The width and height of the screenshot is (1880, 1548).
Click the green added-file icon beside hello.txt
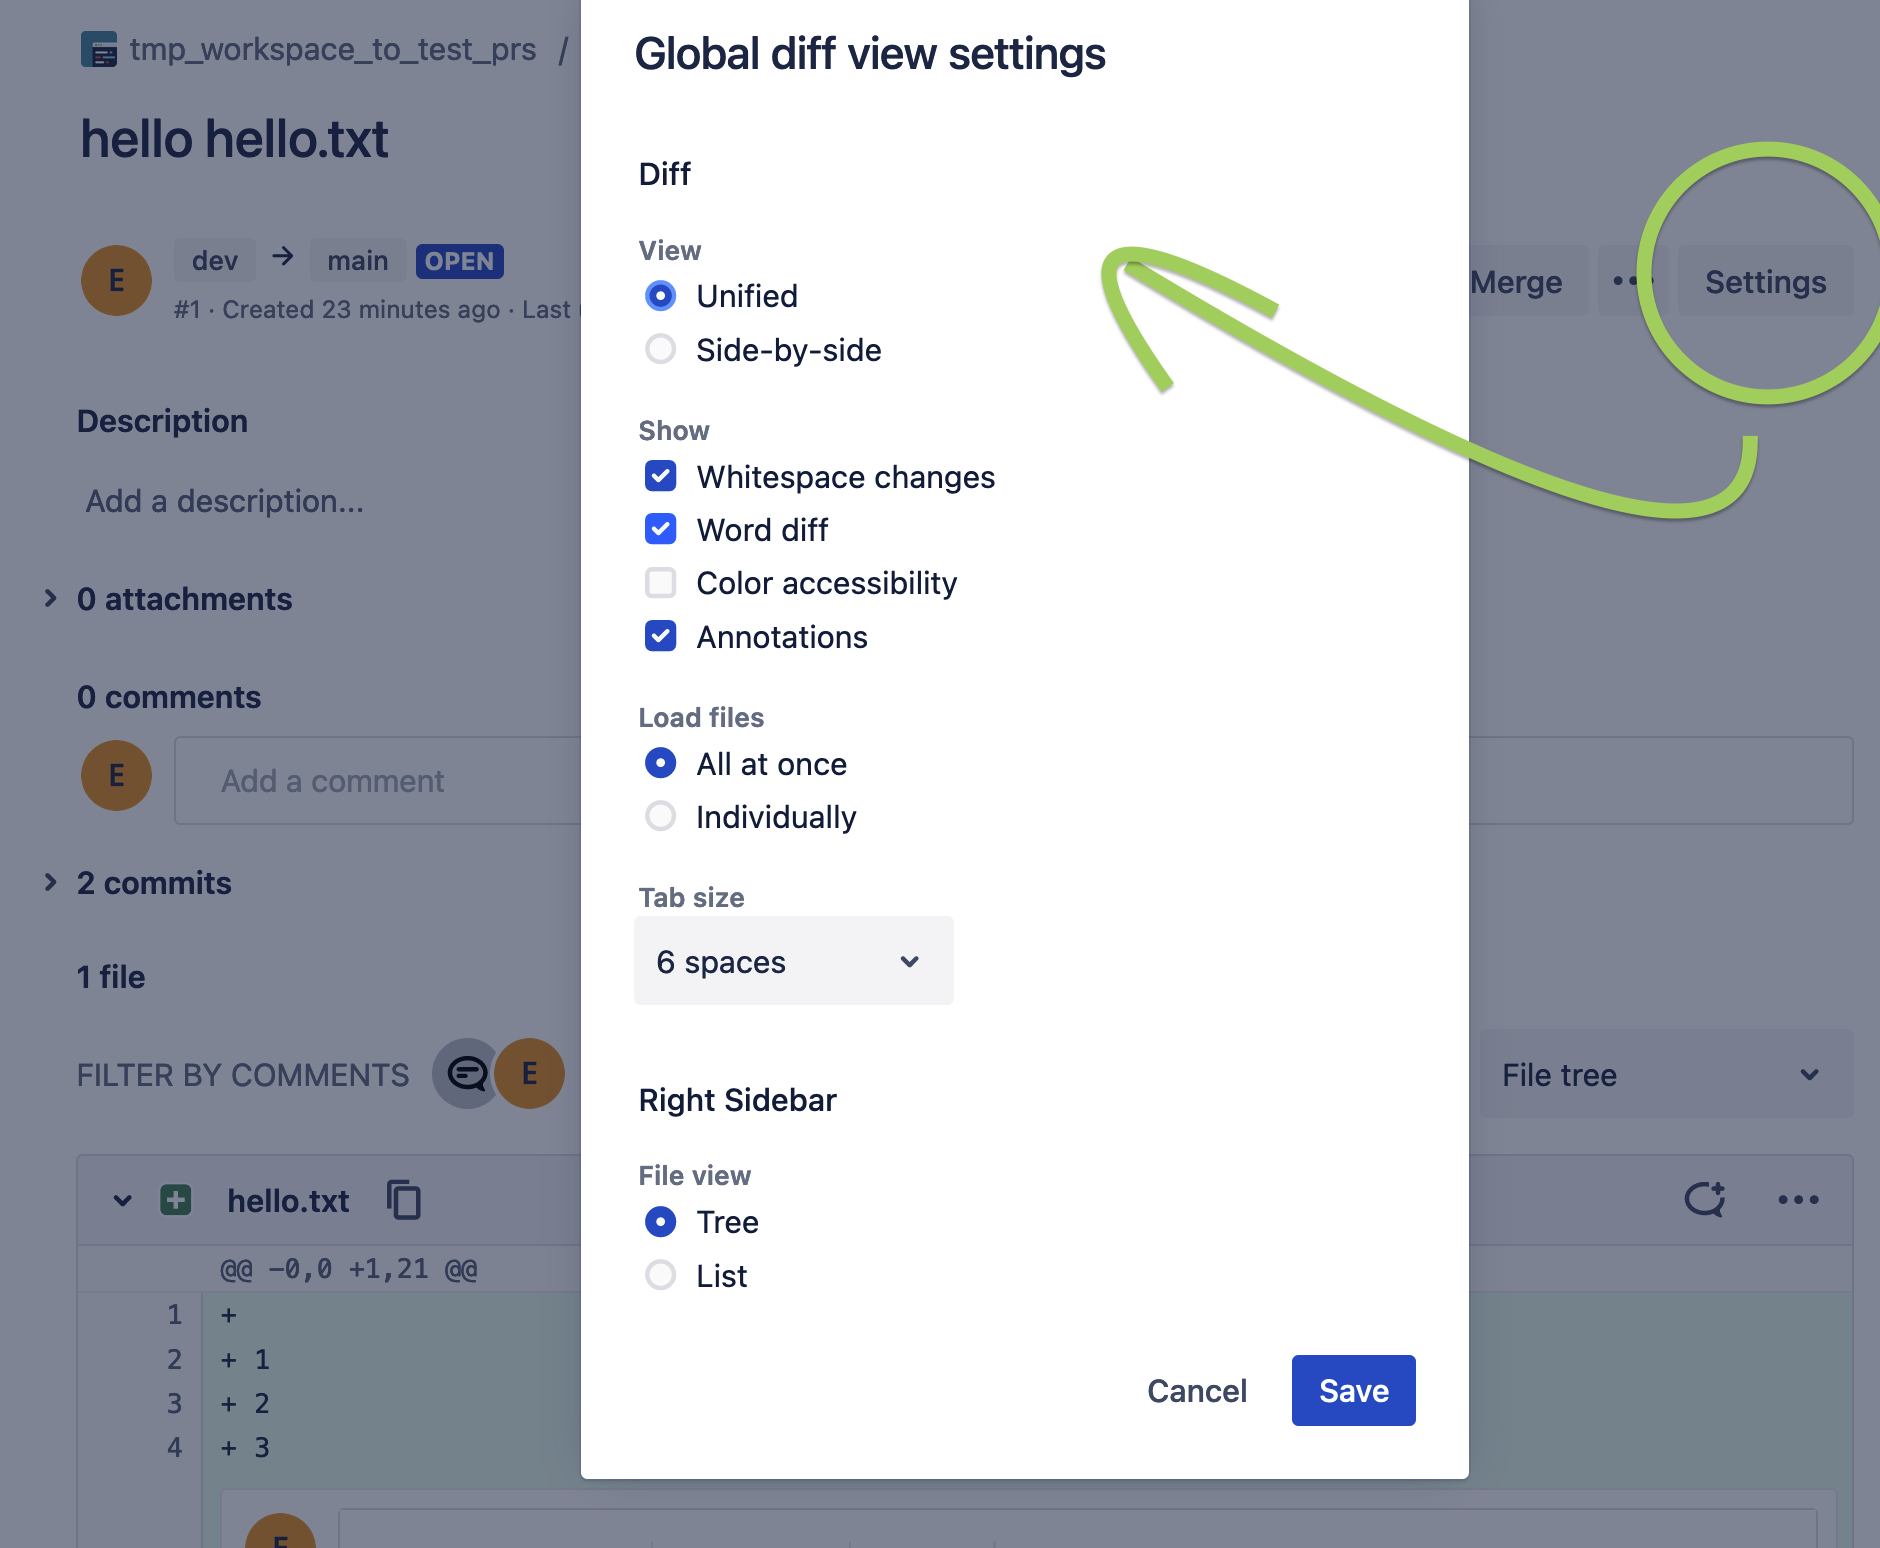click(176, 1200)
